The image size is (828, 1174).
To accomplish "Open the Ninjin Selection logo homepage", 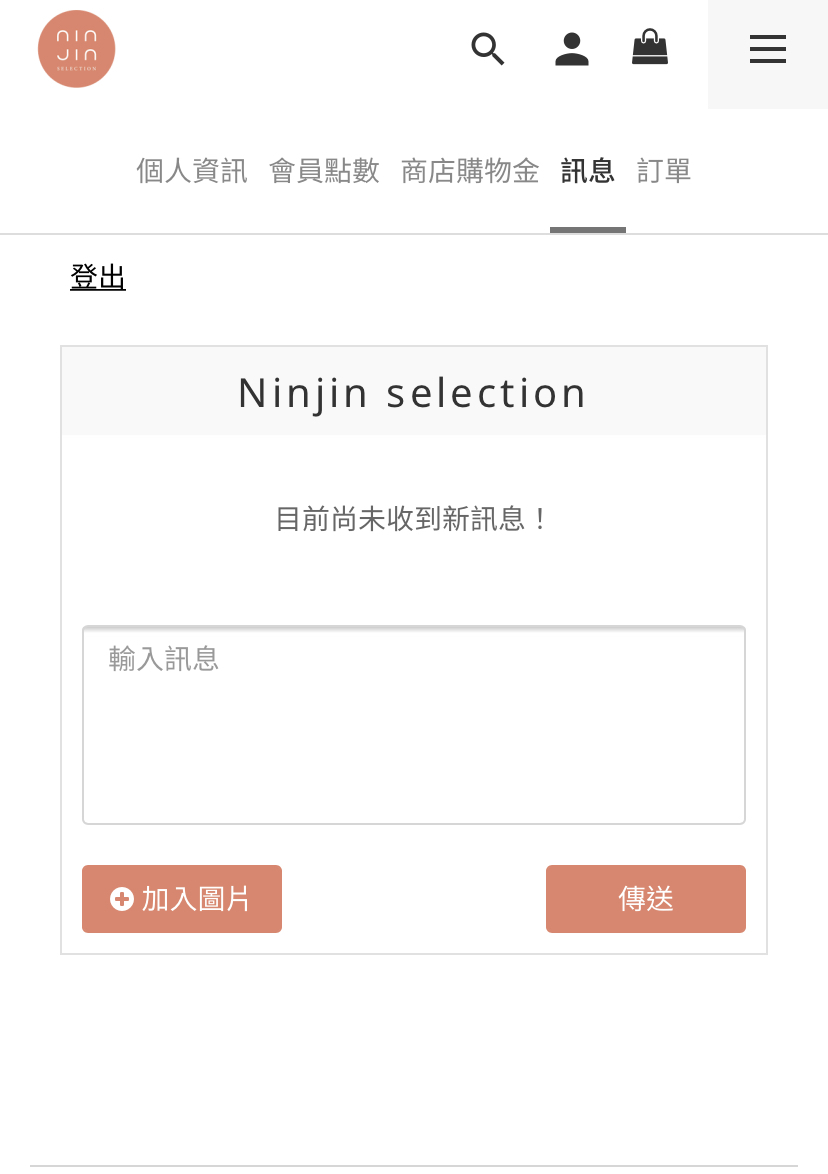I will 76,49.
